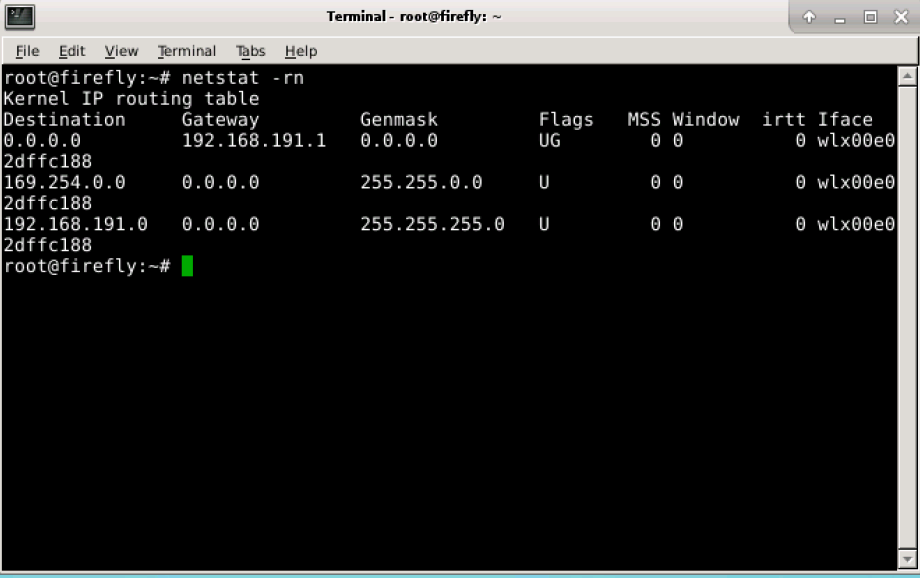Click the scrollbar up arrow
This screenshot has height=578, width=920.
tap(907, 76)
